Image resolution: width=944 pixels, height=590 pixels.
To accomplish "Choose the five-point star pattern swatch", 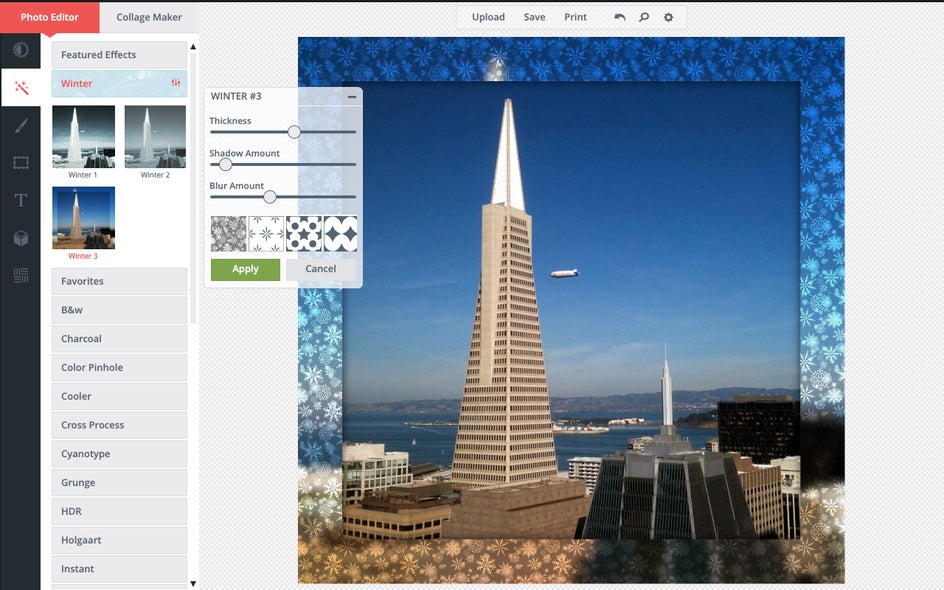I will 303,234.
